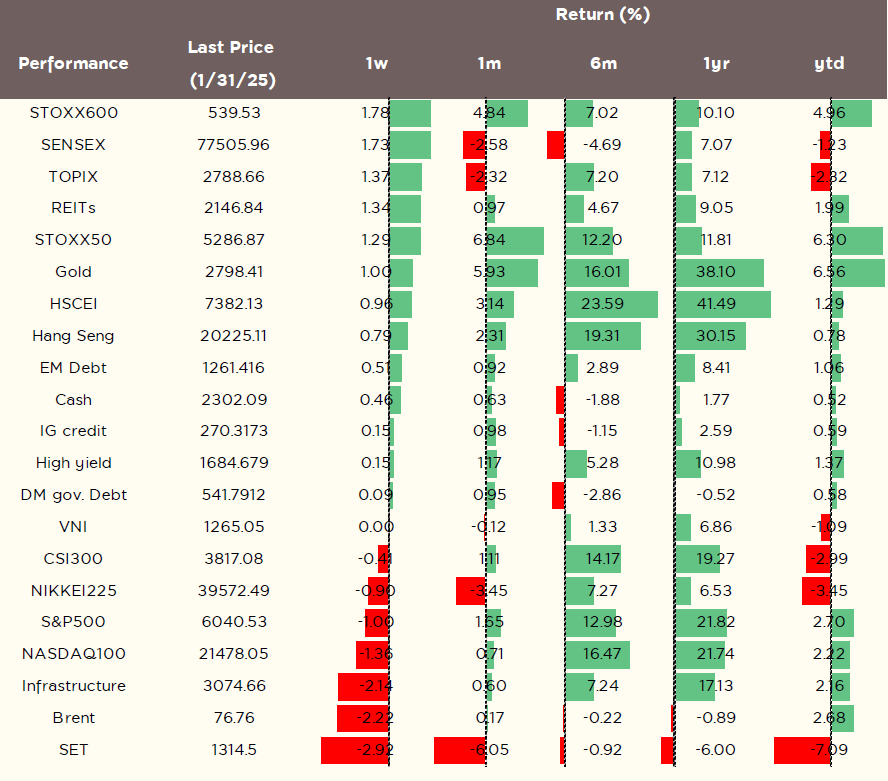Select the STOXX50 row label
This screenshot has width=888, height=781.
coord(73,240)
